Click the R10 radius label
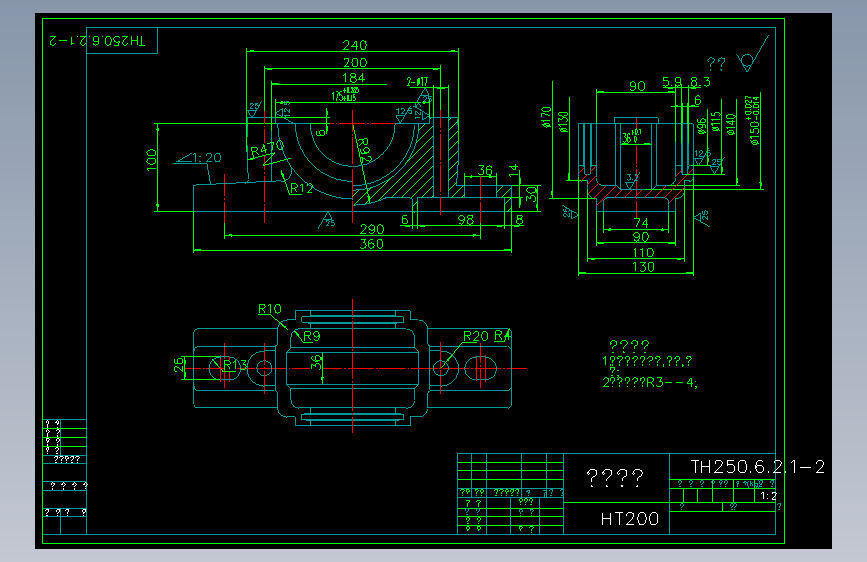Screen dimensions: 867x562 pos(270,309)
